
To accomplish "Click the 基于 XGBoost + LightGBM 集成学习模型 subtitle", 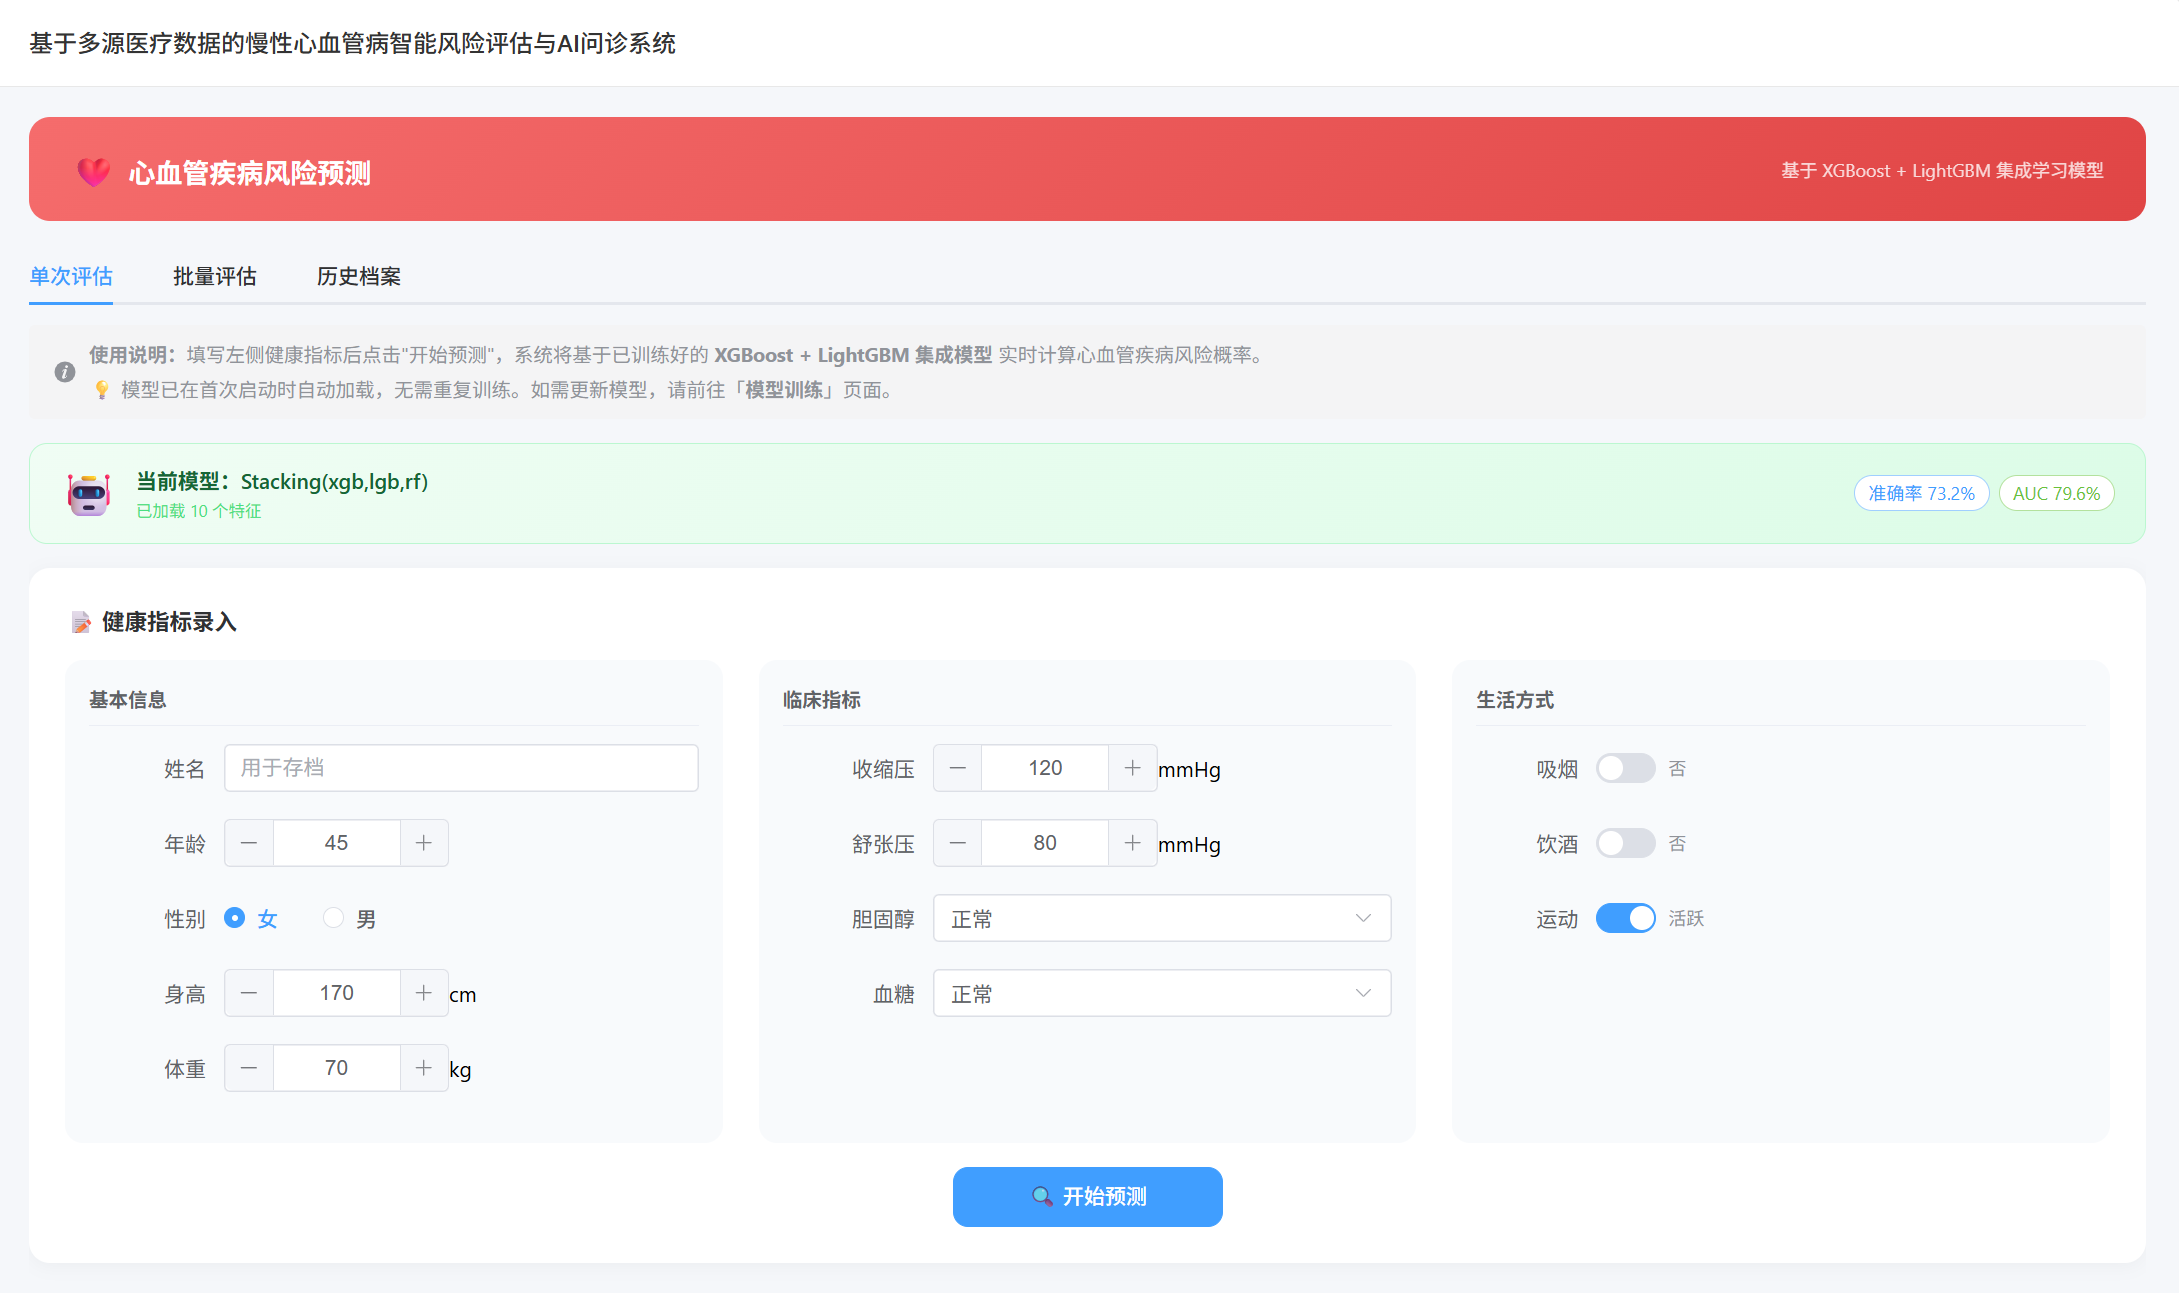I will [1942, 171].
